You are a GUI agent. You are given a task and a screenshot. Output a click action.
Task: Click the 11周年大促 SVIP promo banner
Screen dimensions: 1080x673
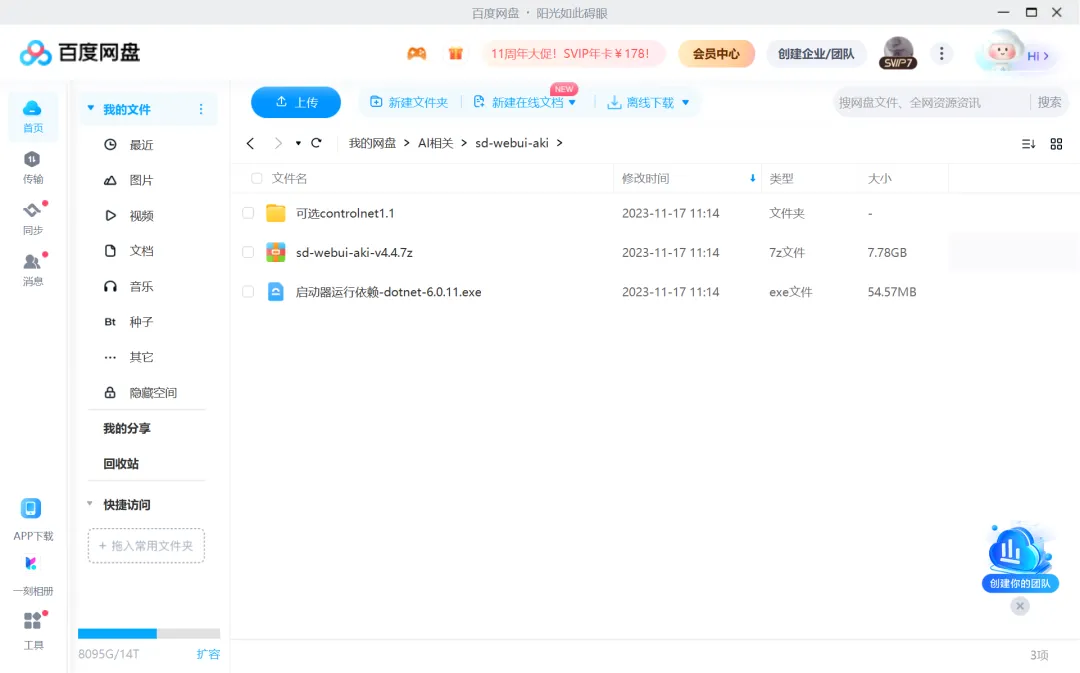coord(572,54)
